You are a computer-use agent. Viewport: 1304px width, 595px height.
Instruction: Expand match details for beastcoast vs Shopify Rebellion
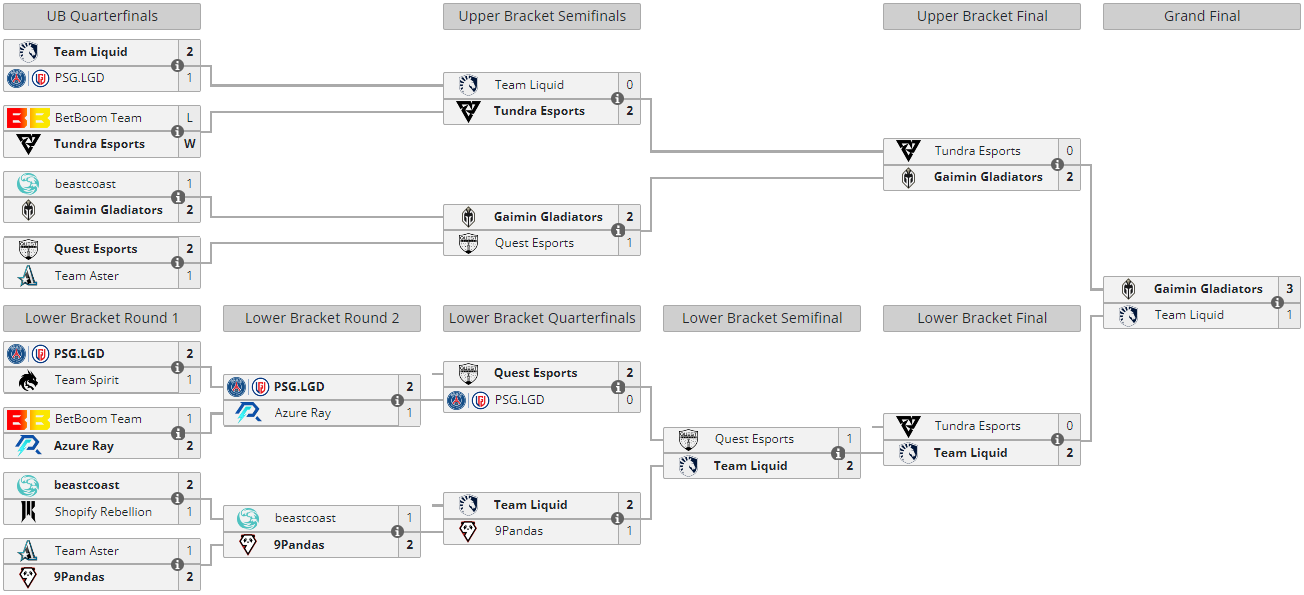click(x=177, y=498)
